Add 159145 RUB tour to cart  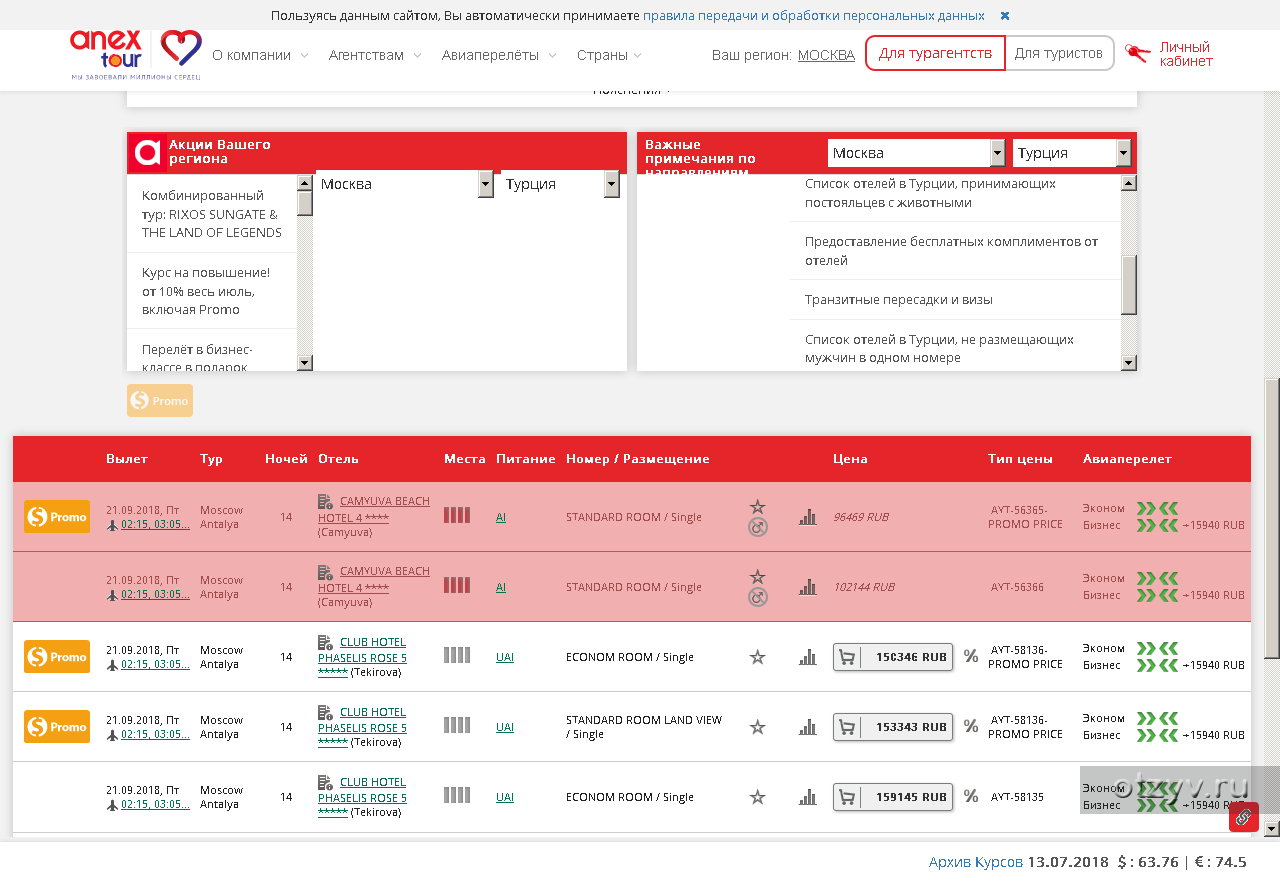(893, 797)
